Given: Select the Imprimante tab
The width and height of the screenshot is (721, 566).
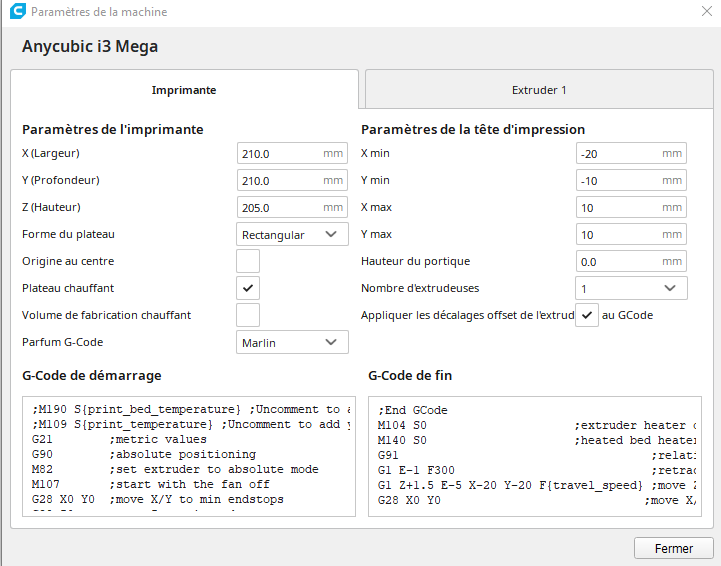Looking at the screenshot, I should [184, 90].
